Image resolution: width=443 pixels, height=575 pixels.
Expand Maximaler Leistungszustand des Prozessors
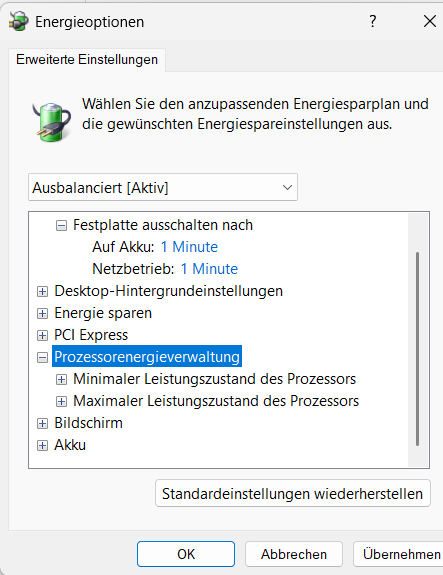(61, 401)
